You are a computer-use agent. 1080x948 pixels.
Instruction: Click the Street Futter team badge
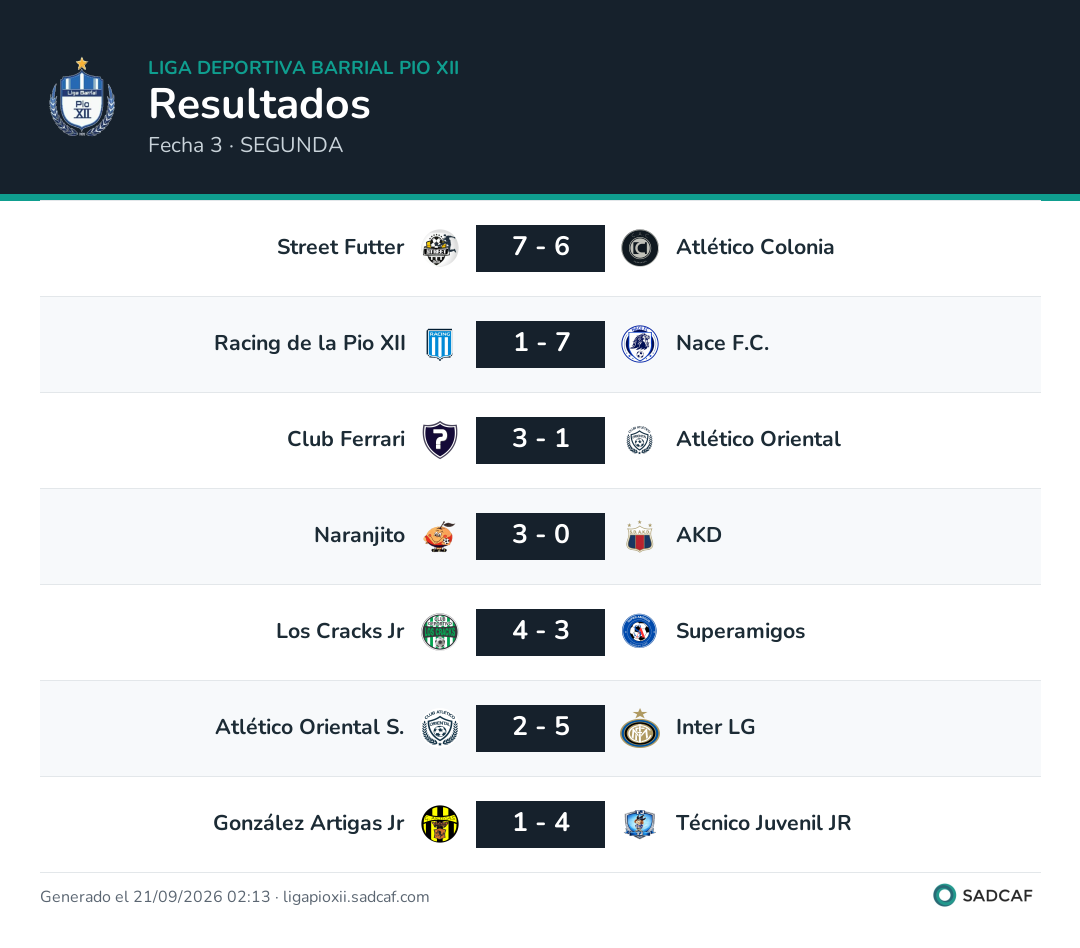[x=439, y=248]
